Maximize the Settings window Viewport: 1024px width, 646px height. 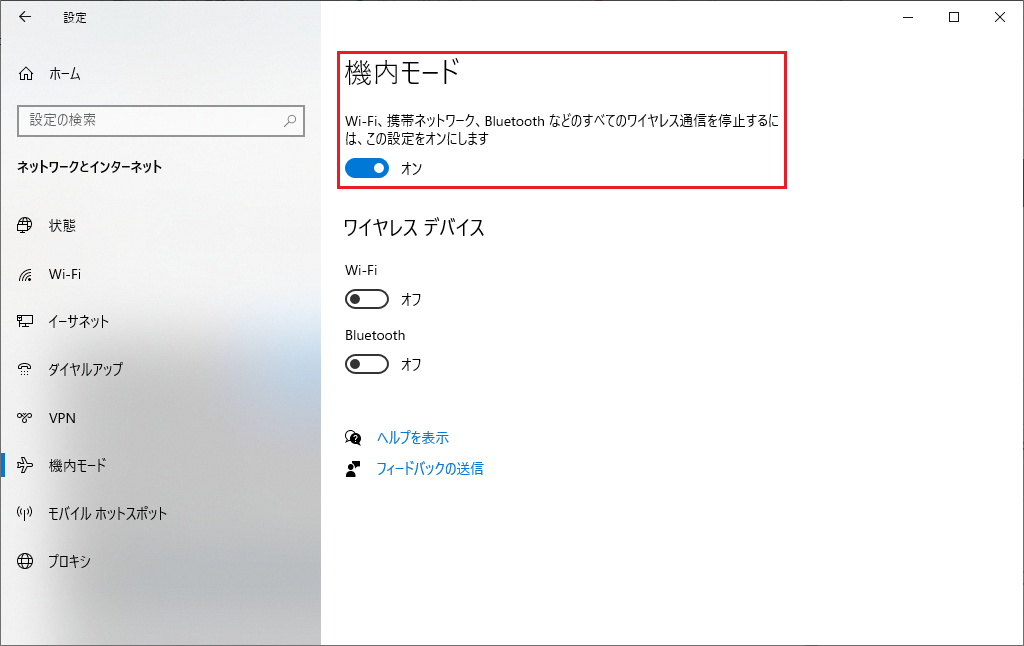(954, 17)
